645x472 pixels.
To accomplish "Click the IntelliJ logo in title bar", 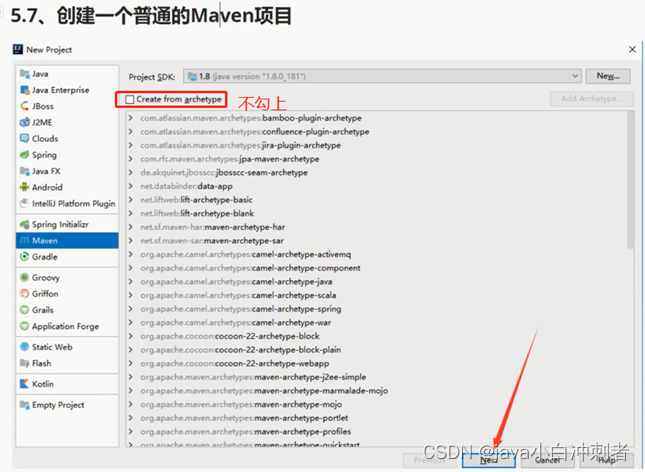I will [x=18, y=49].
